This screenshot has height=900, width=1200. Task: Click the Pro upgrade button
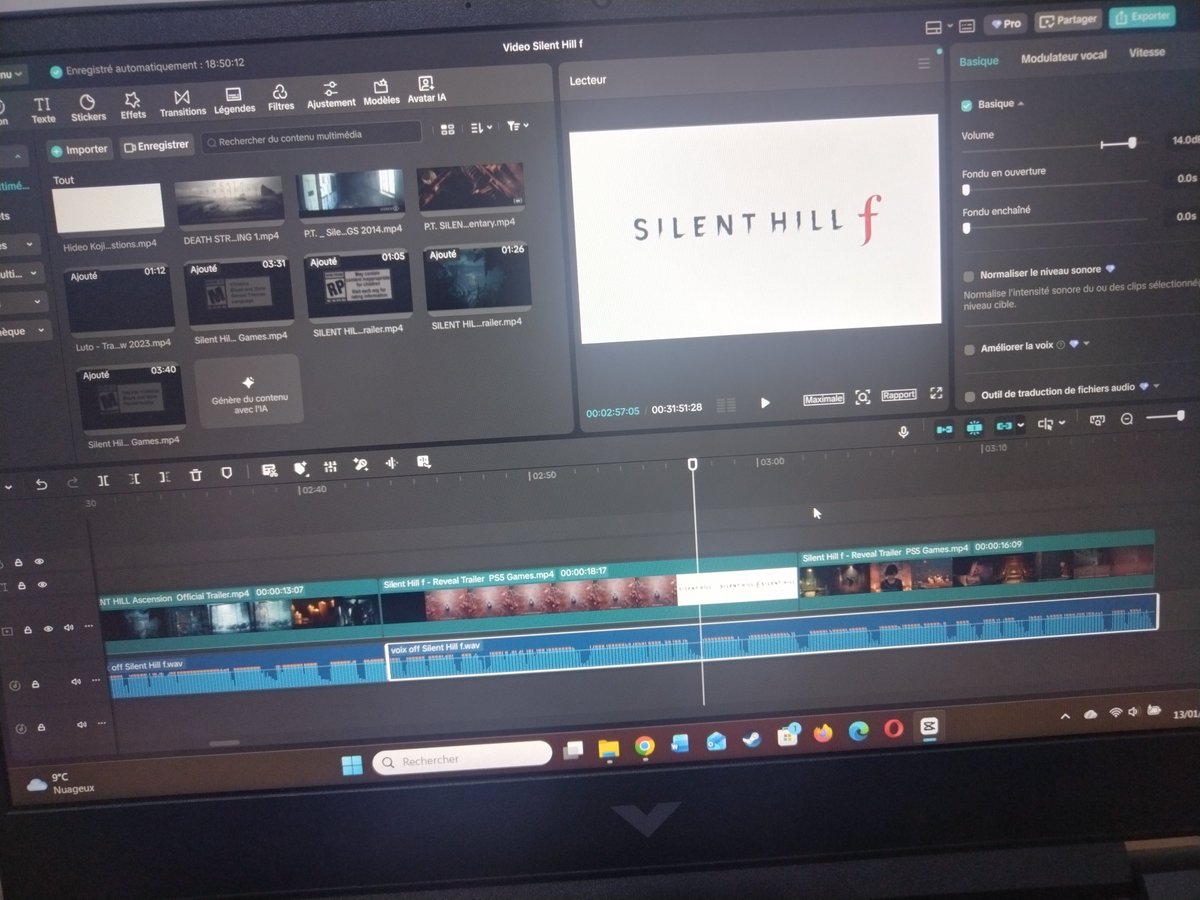[x=1006, y=23]
